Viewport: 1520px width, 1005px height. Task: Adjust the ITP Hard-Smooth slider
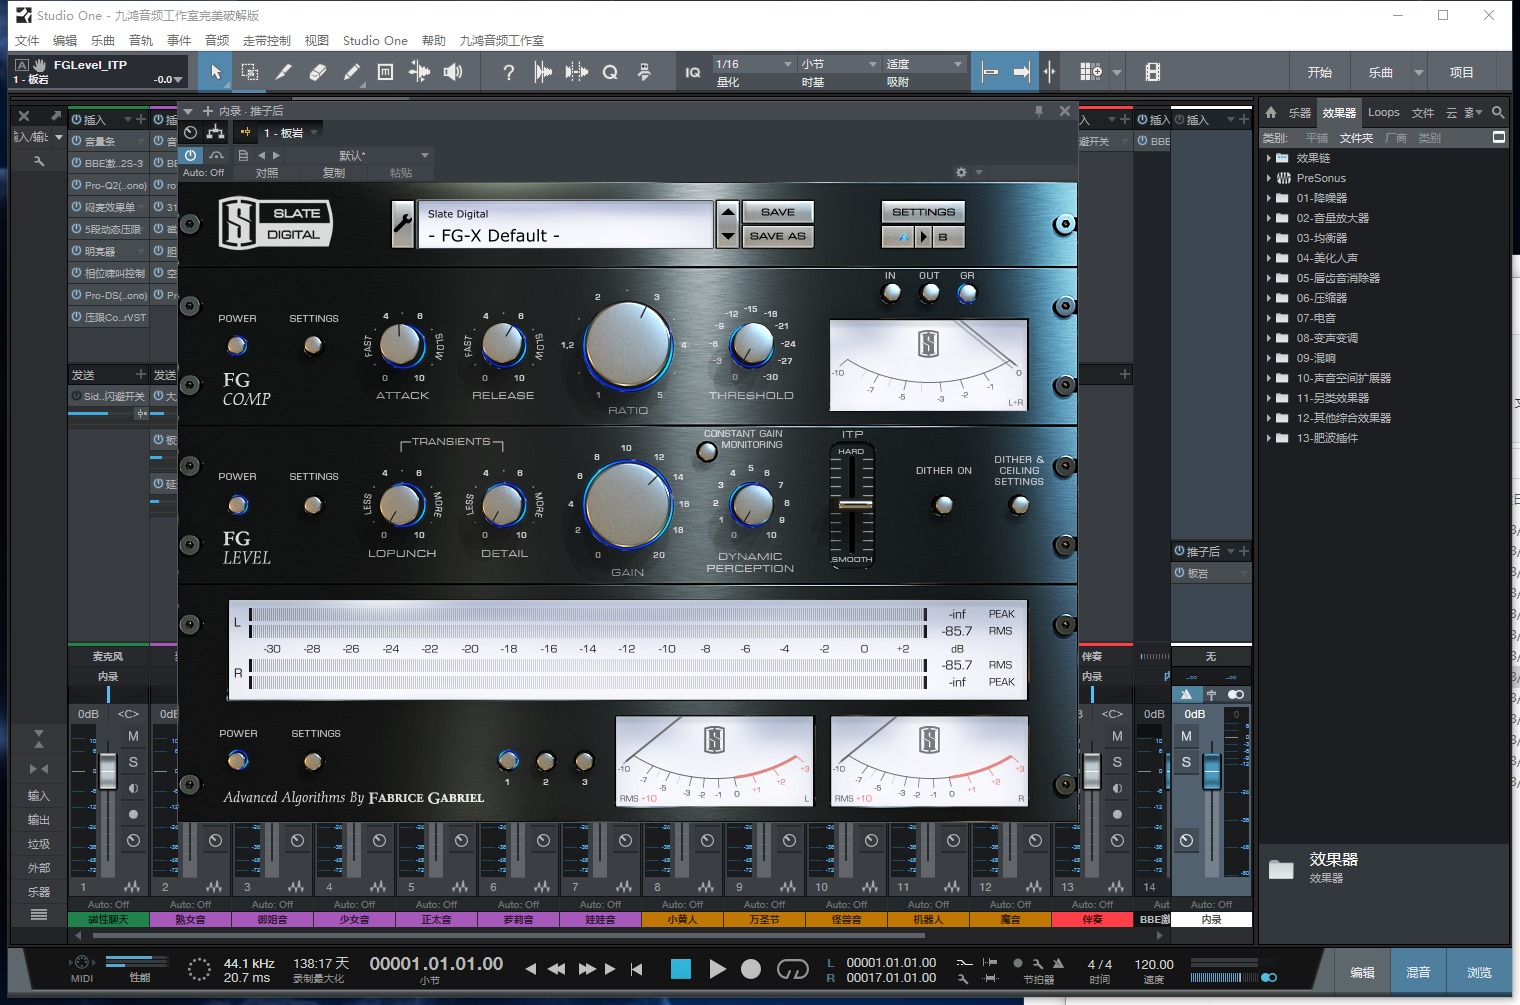tap(853, 505)
